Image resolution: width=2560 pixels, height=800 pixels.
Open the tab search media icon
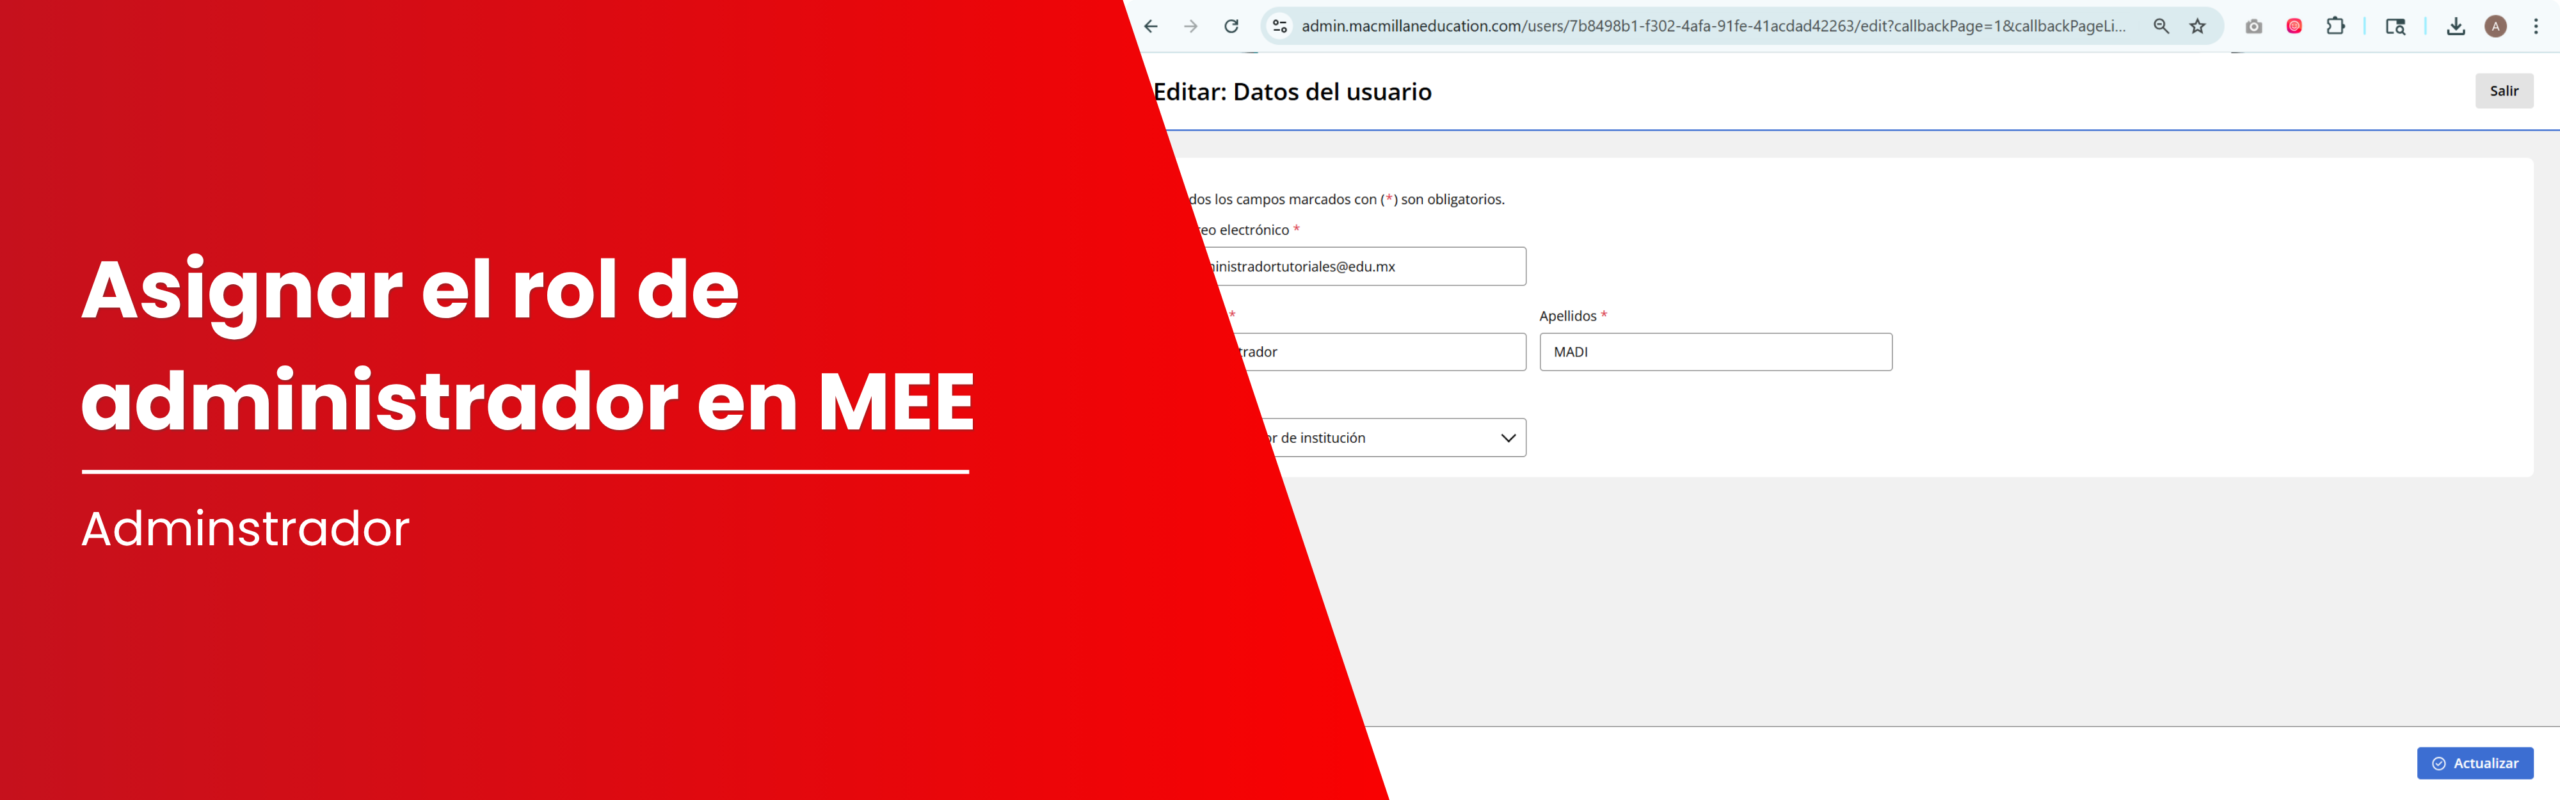point(2395,27)
